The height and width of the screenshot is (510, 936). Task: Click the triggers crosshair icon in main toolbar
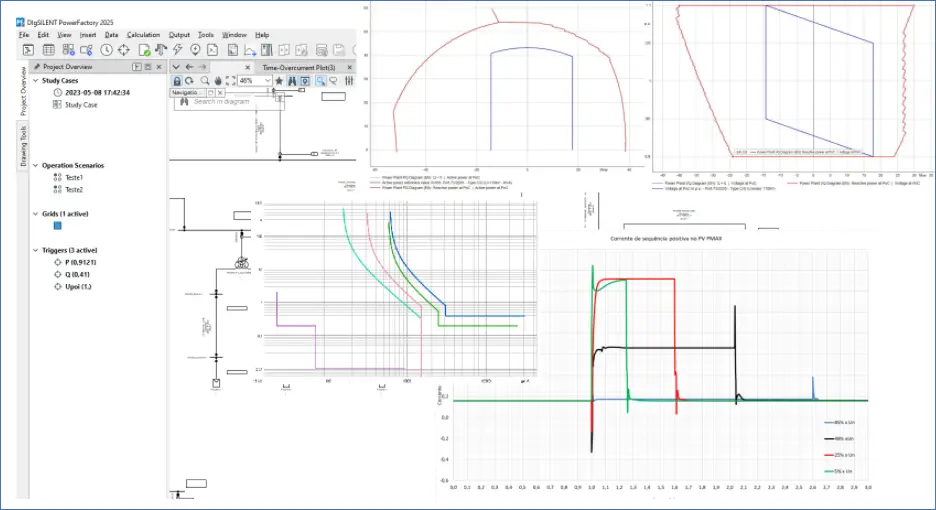(124, 50)
